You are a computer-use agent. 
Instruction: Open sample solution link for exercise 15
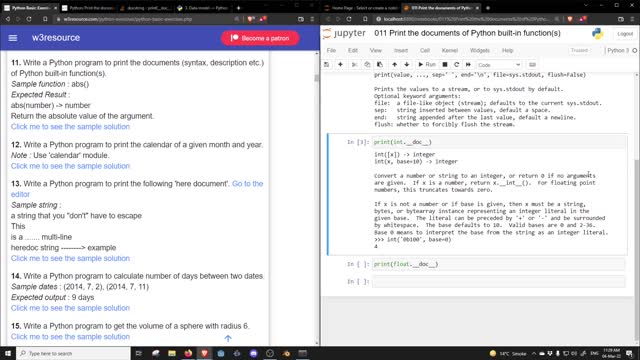coord(70,336)
